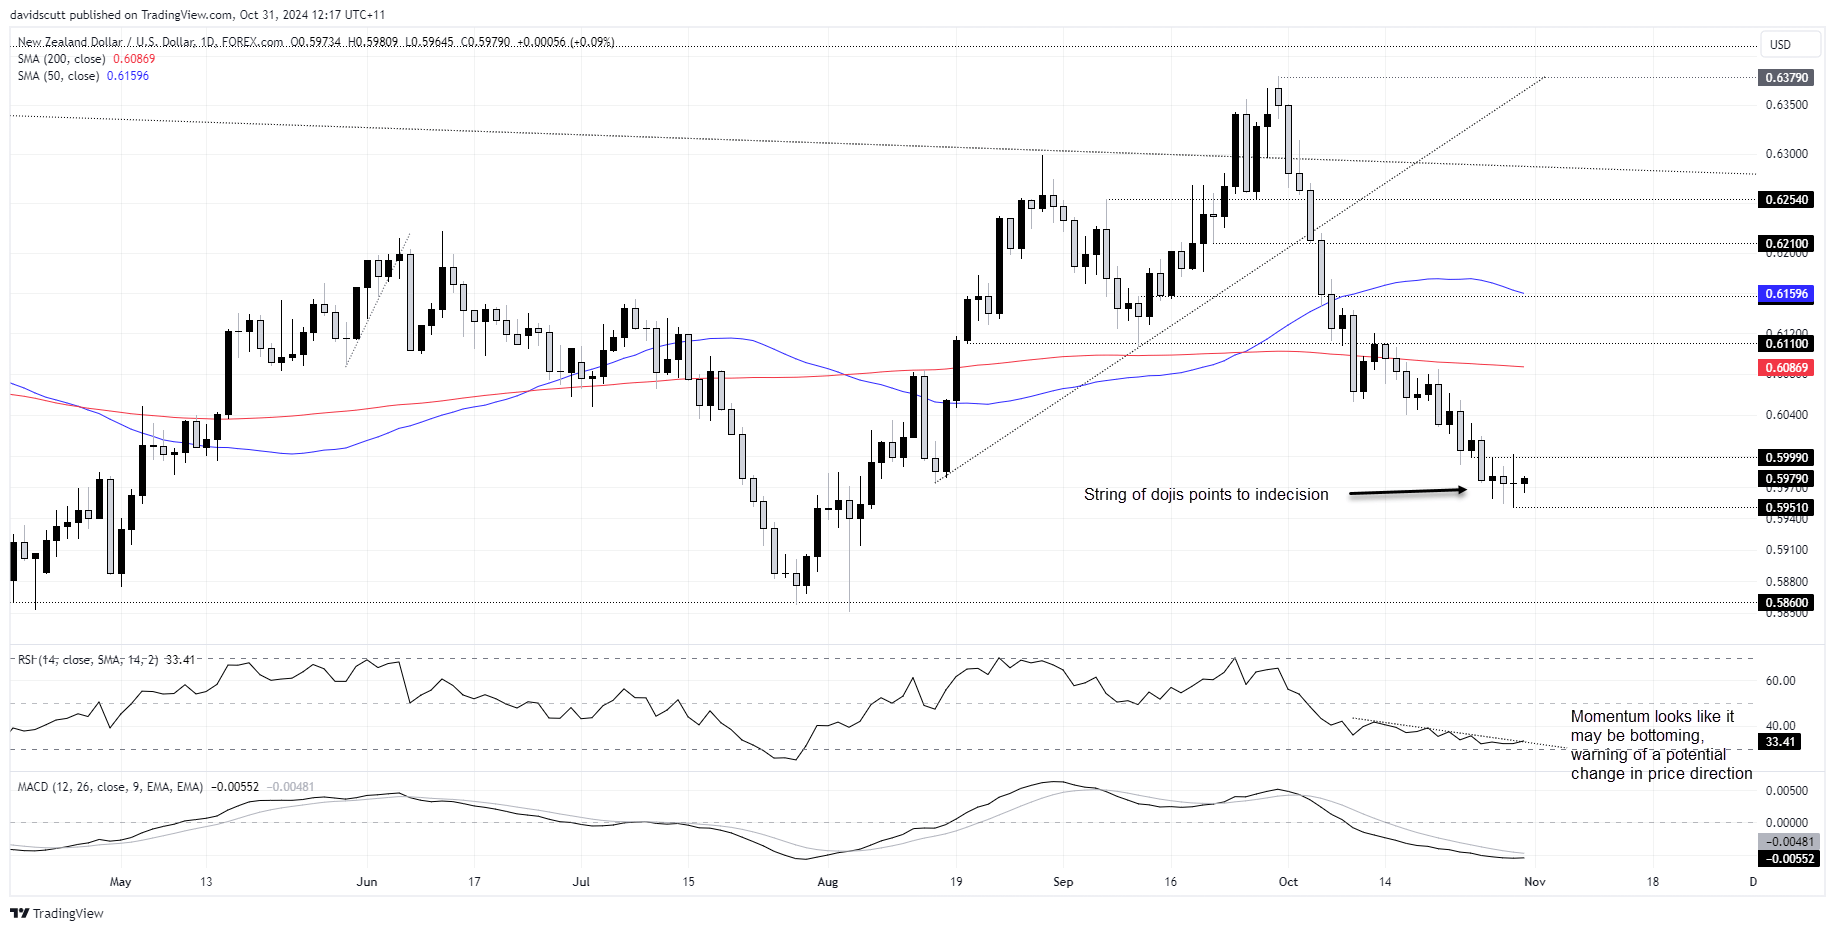Click the RSI 60.00 axis tick

pos(1780,680)
